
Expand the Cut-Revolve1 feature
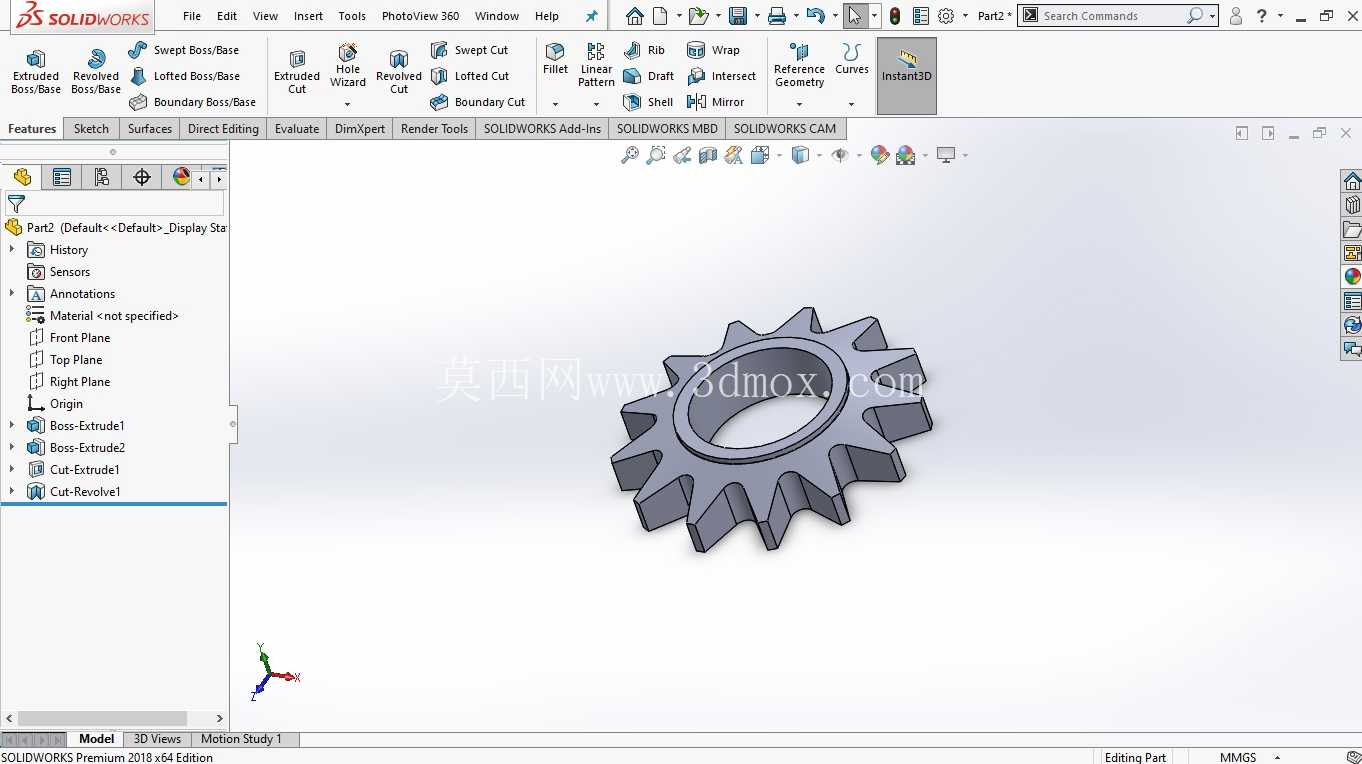[x=12, y=492]
